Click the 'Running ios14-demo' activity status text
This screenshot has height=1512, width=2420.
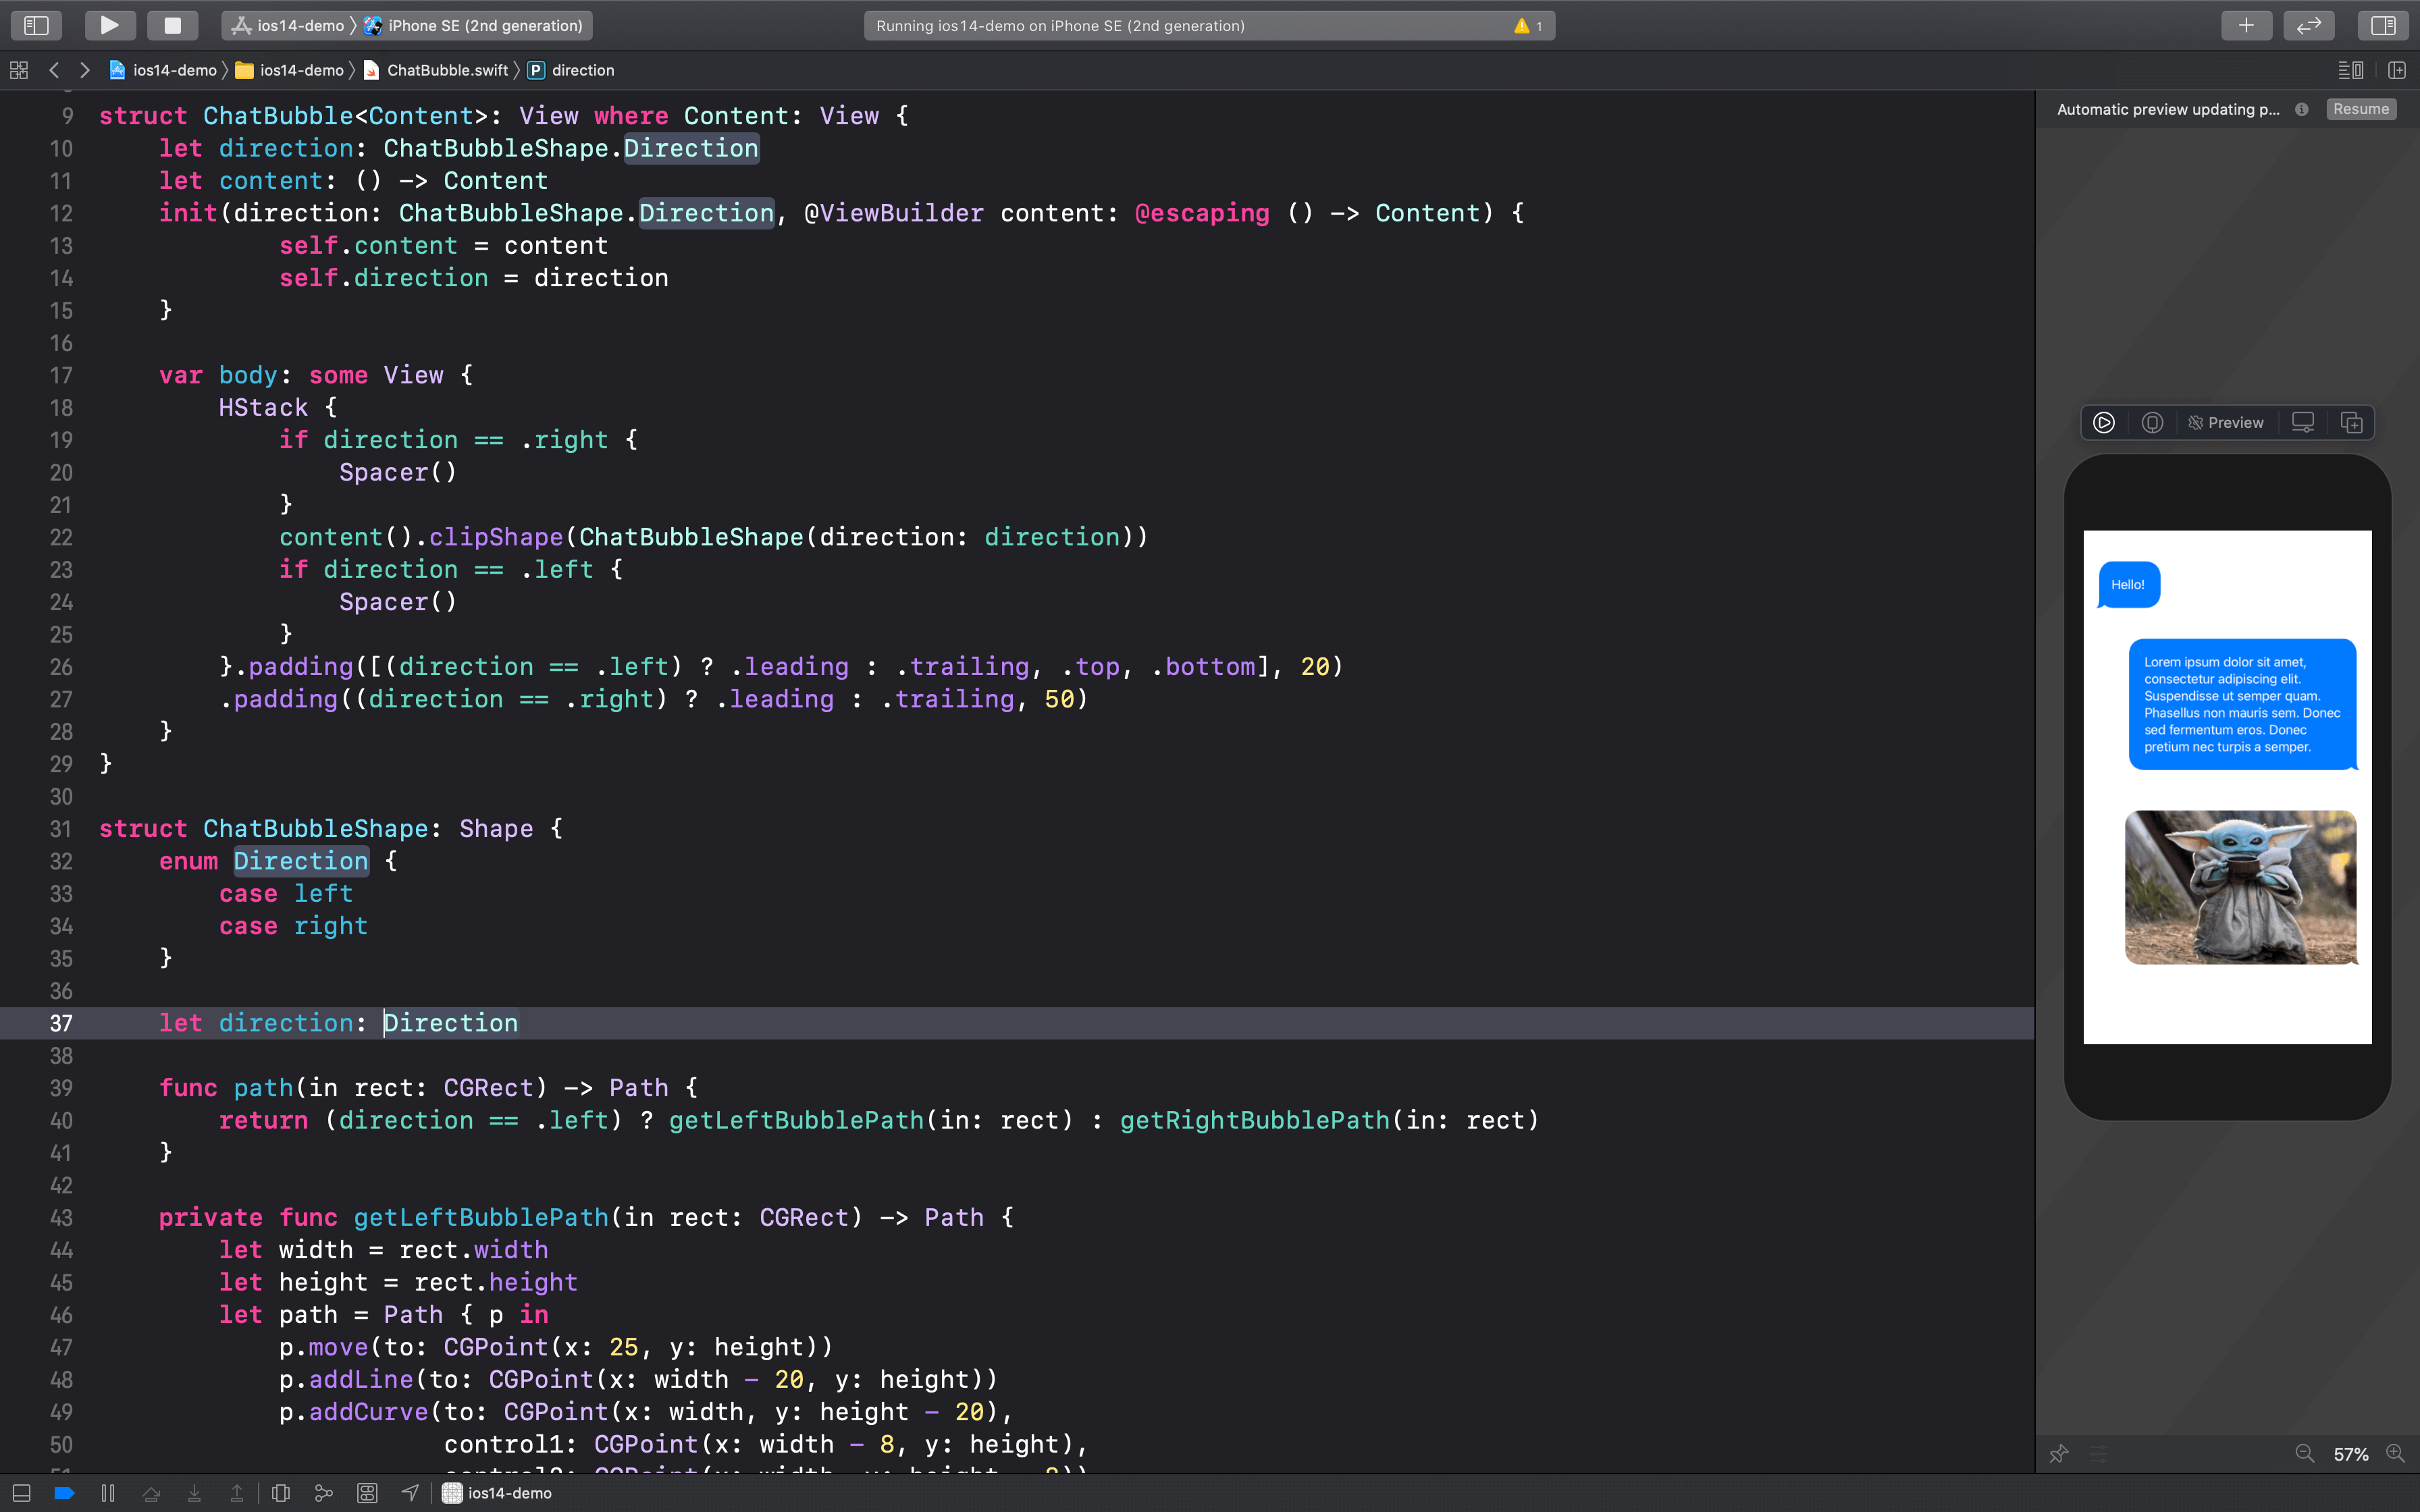pyautogui.click(x=1060, y=26)
